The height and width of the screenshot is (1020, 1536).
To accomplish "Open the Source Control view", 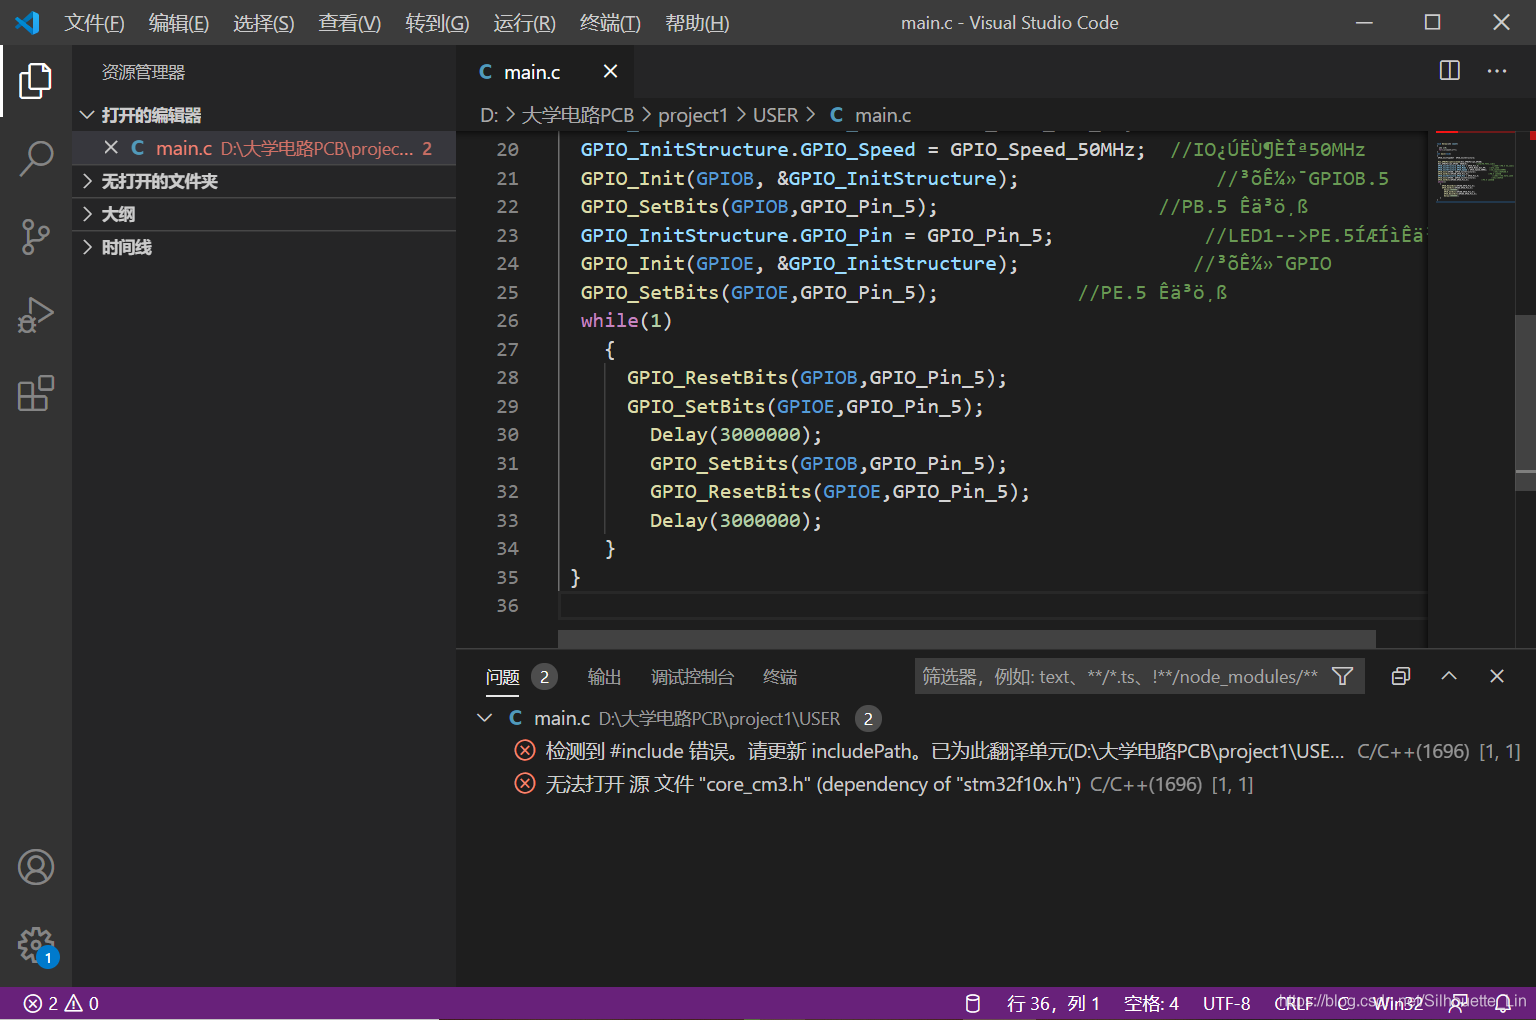I will pyautogui.click(x=36, y=237).
